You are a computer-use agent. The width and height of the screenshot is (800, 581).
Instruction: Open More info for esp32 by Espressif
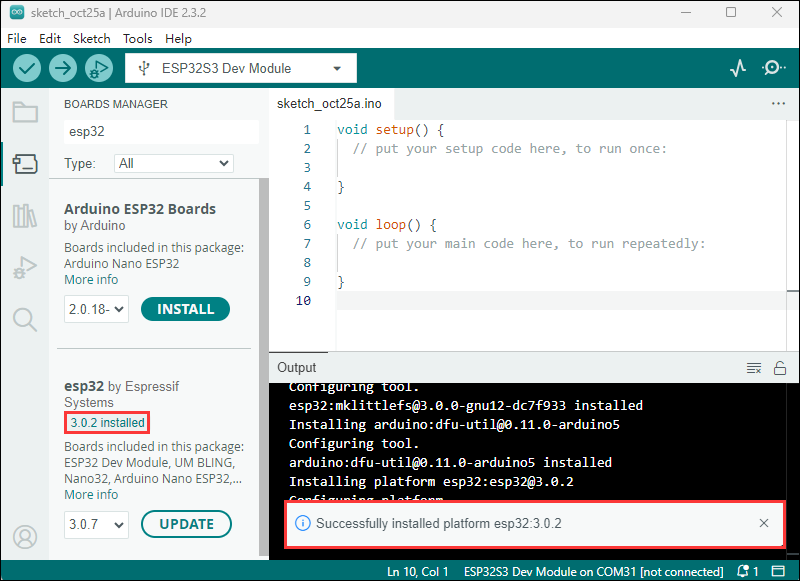pos(91,494)
